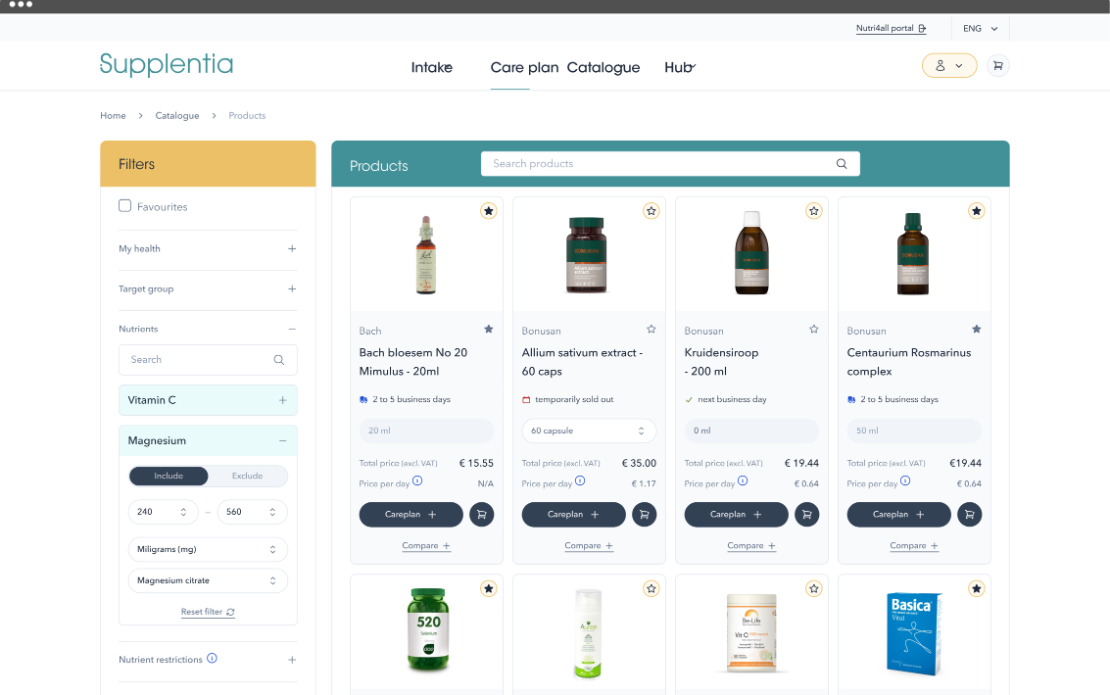The height and width of the screenshot is (695, 1110).
Task: Open the Magnesium citrate form dropdown
Action: [x=207, y=580]
